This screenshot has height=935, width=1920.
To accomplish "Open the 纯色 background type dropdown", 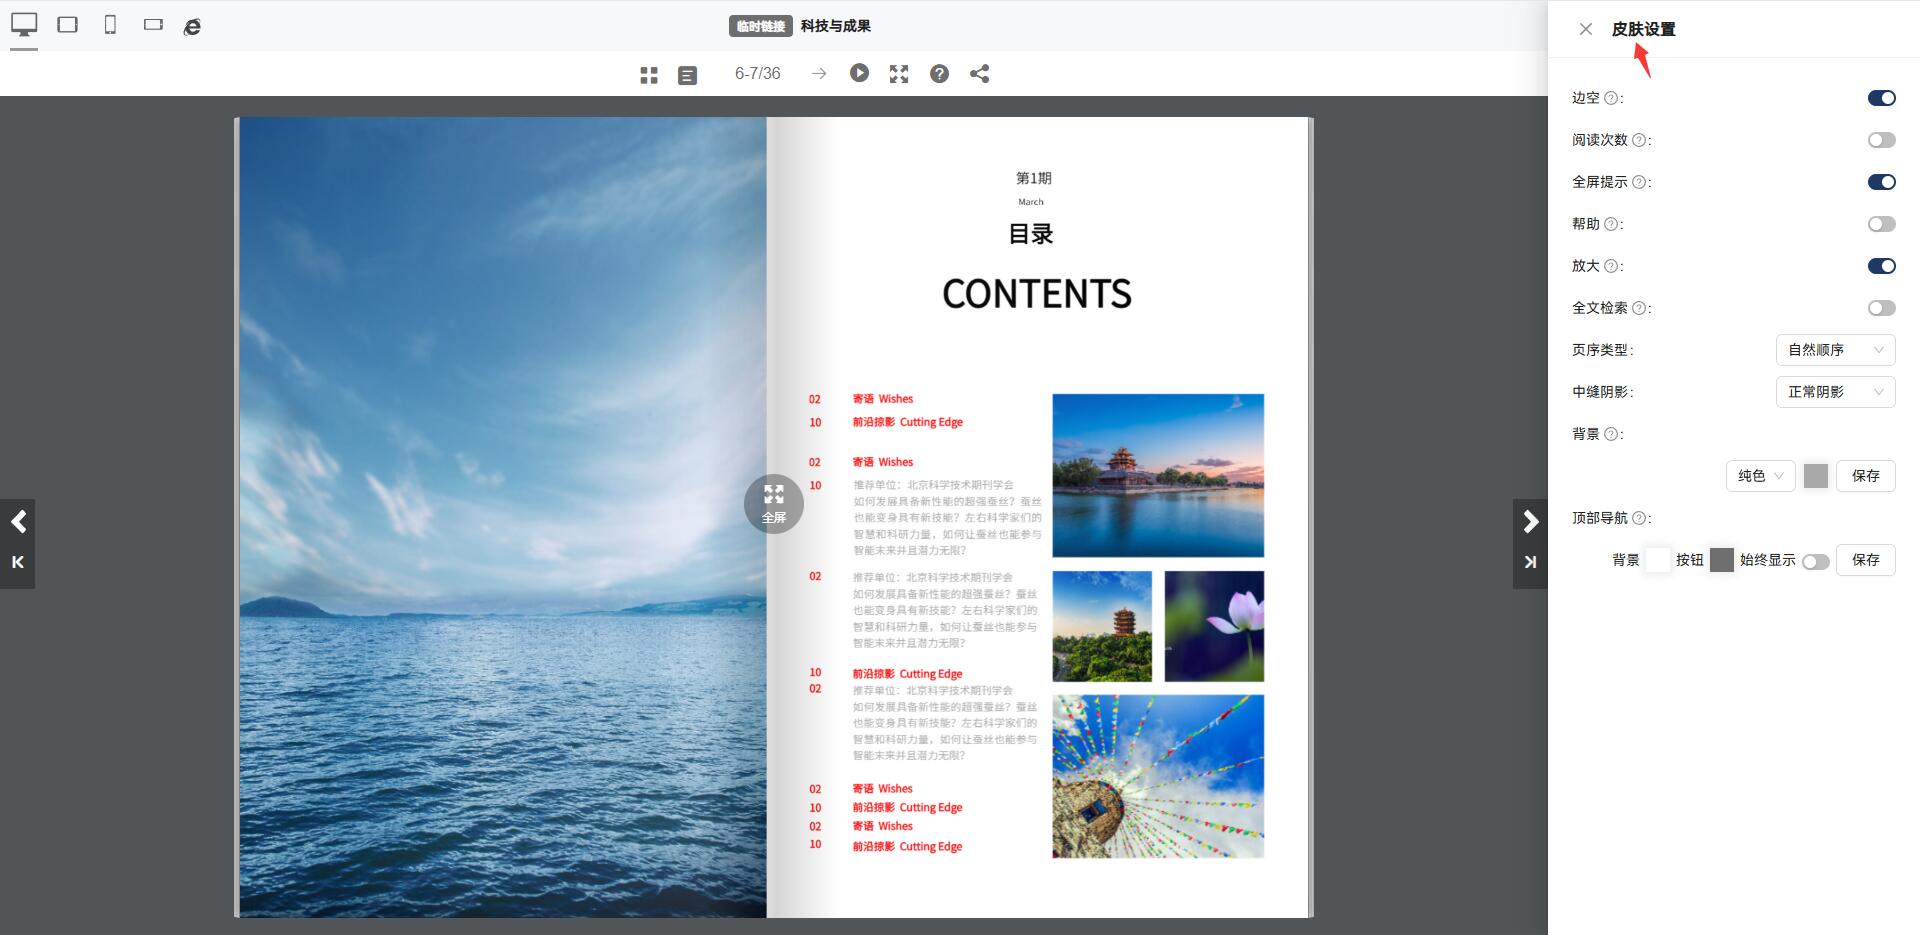I will coord(1760,476).
